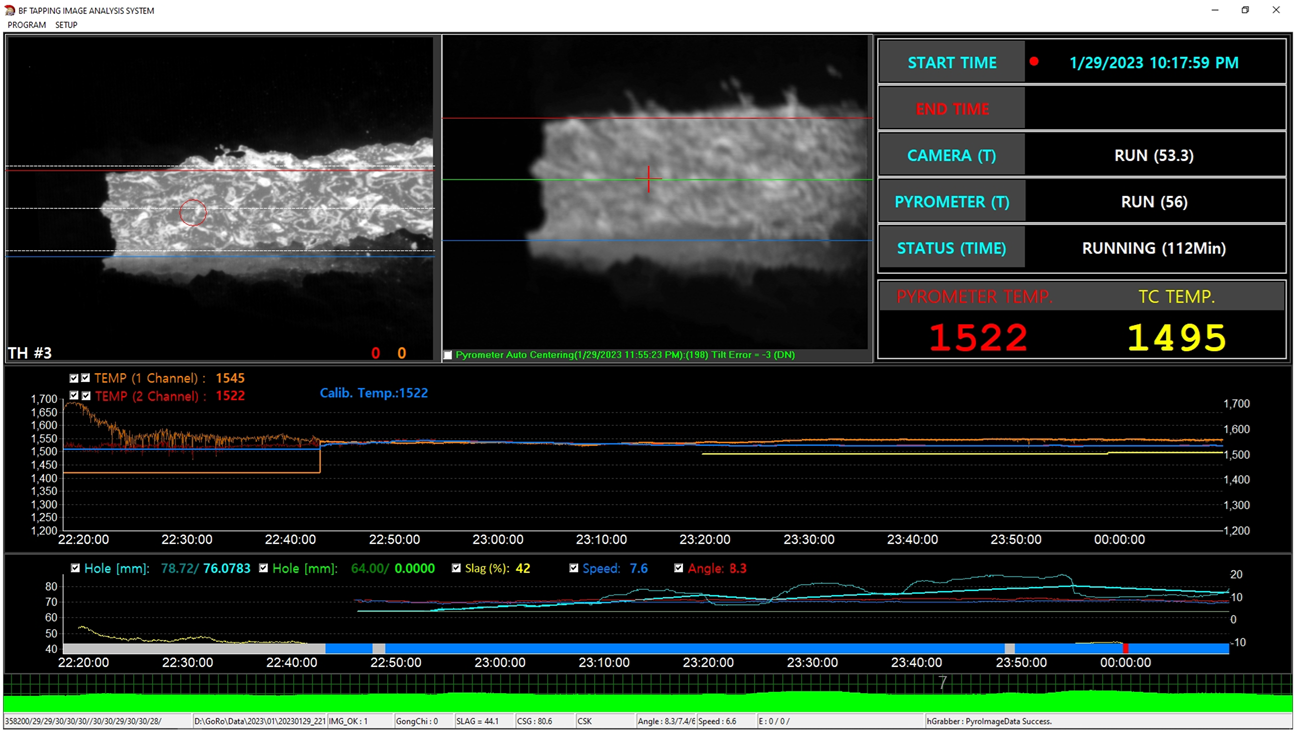Enable Pyrometer Auto Centering checkbox

pyautogui.click(x=448, y=355)
